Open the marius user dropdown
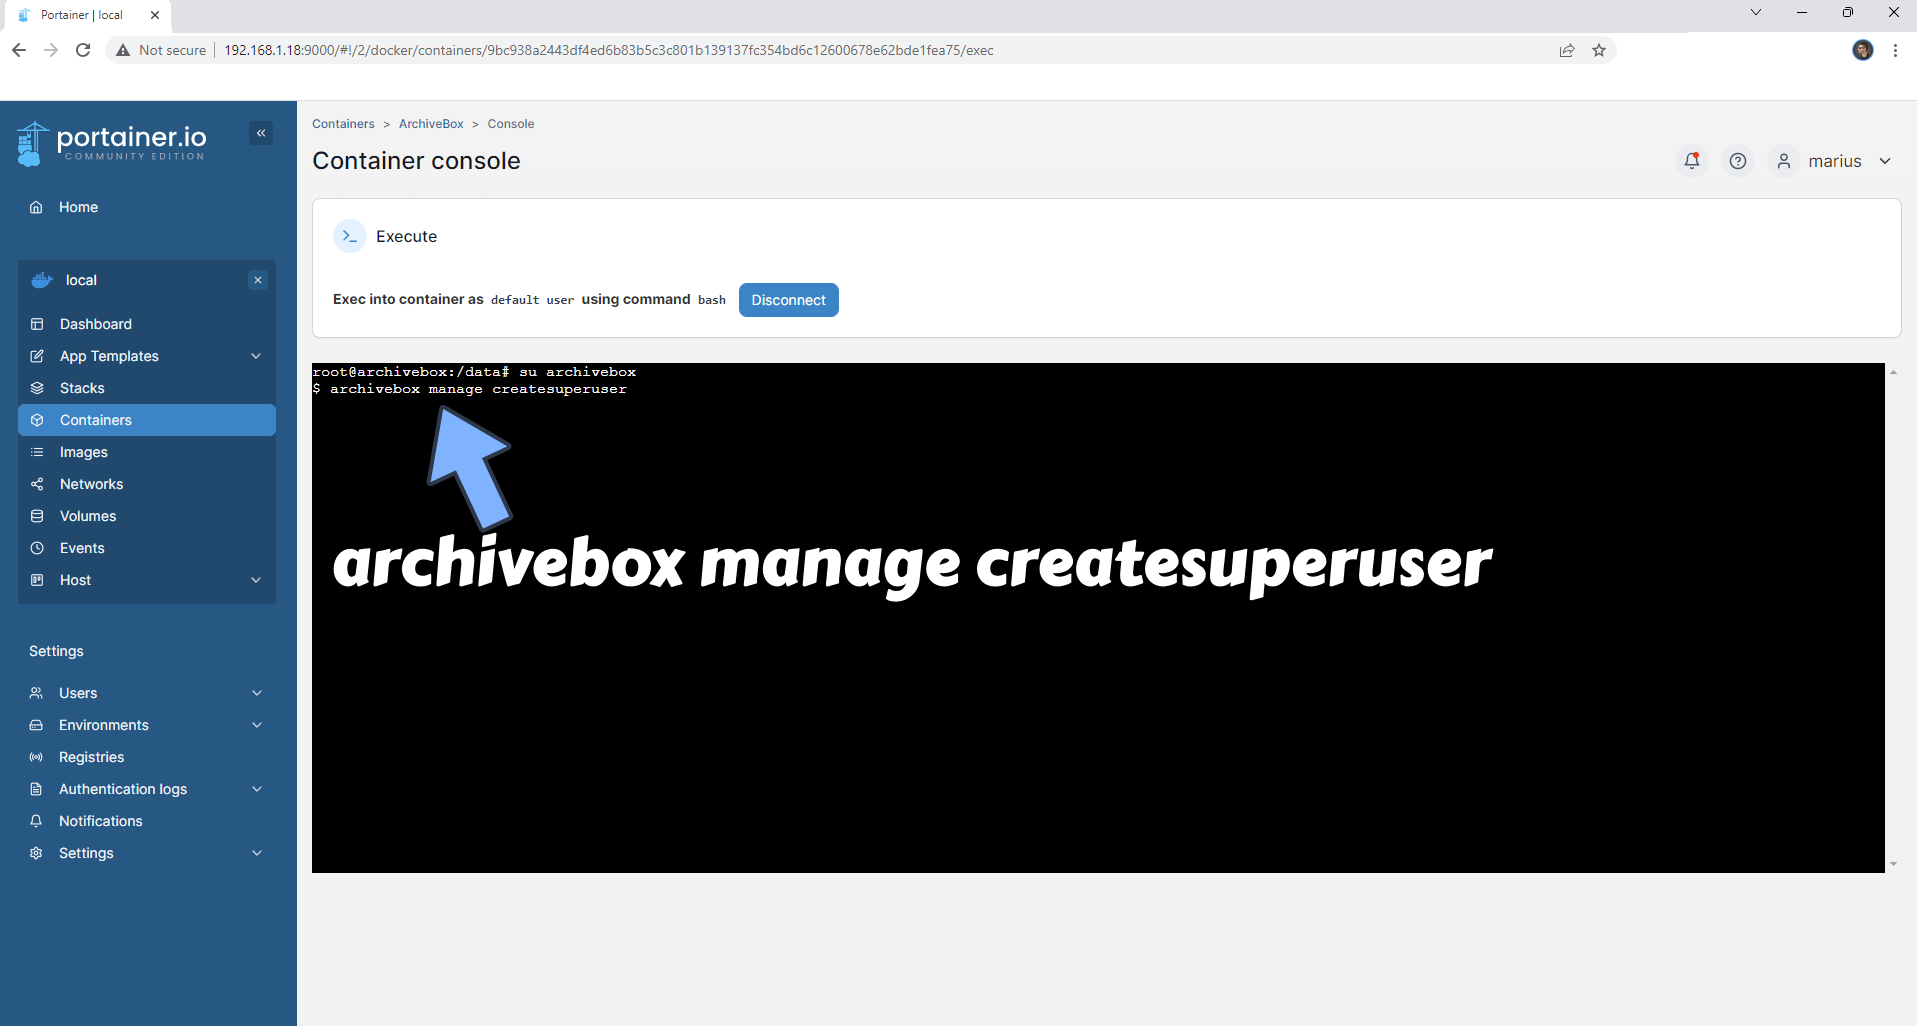 [1885, 161]
